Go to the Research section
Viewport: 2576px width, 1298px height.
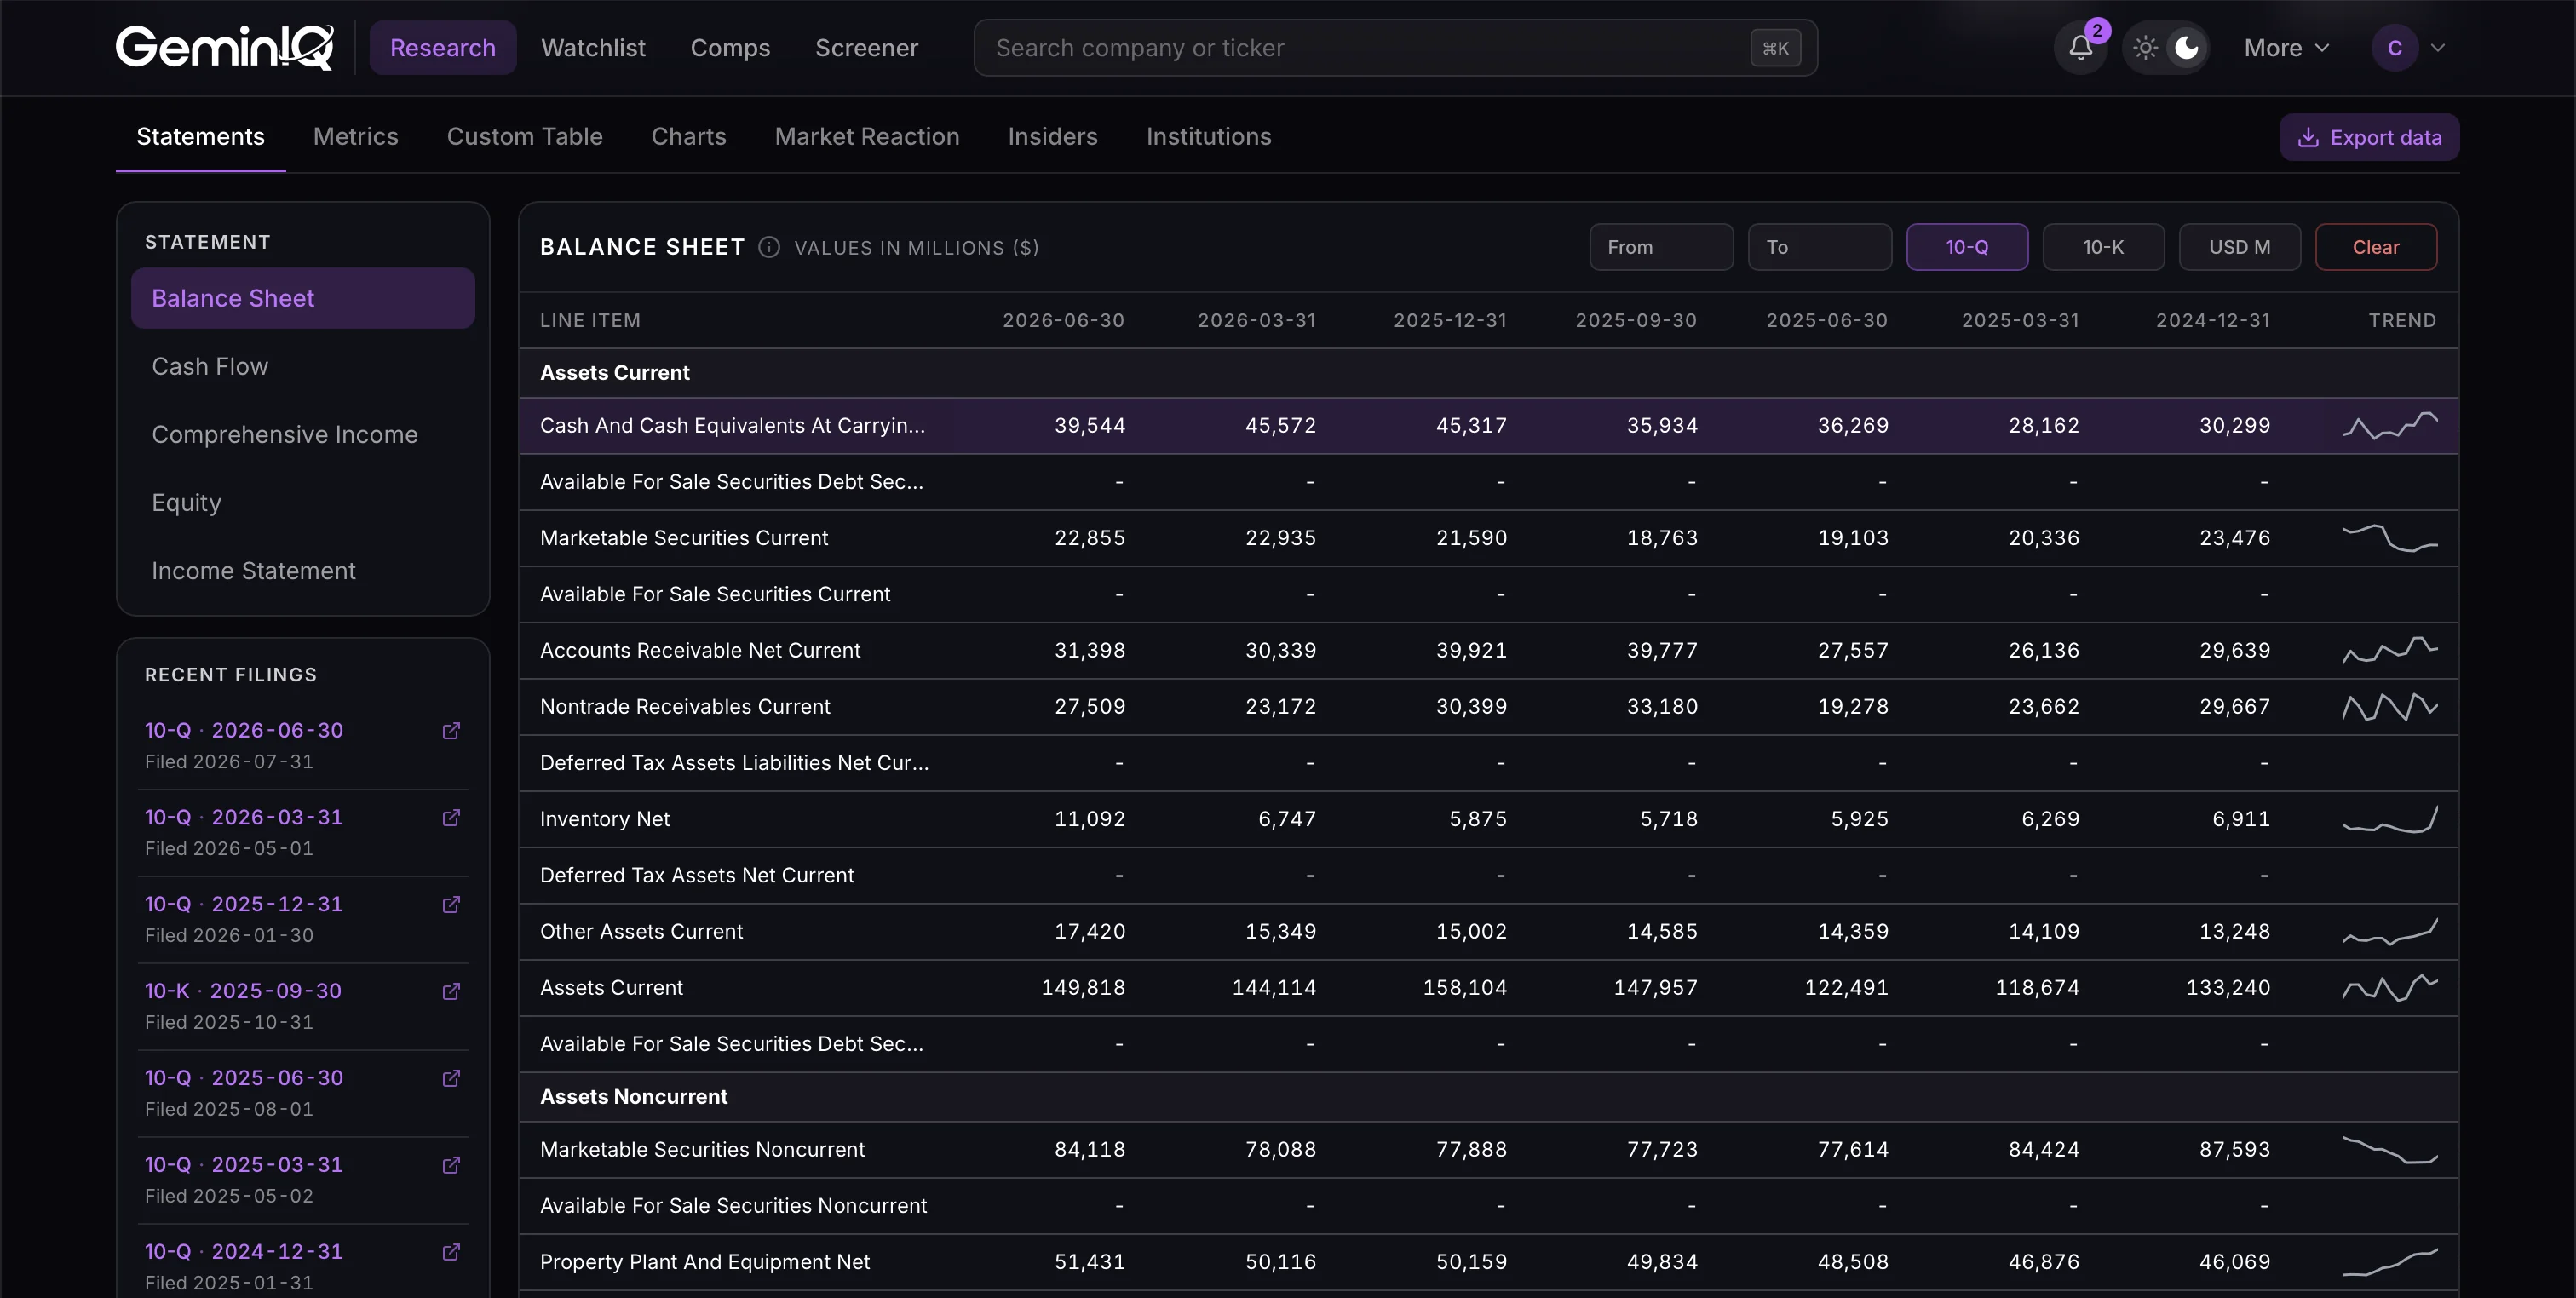pyautogui.click(x=442, y=48)
